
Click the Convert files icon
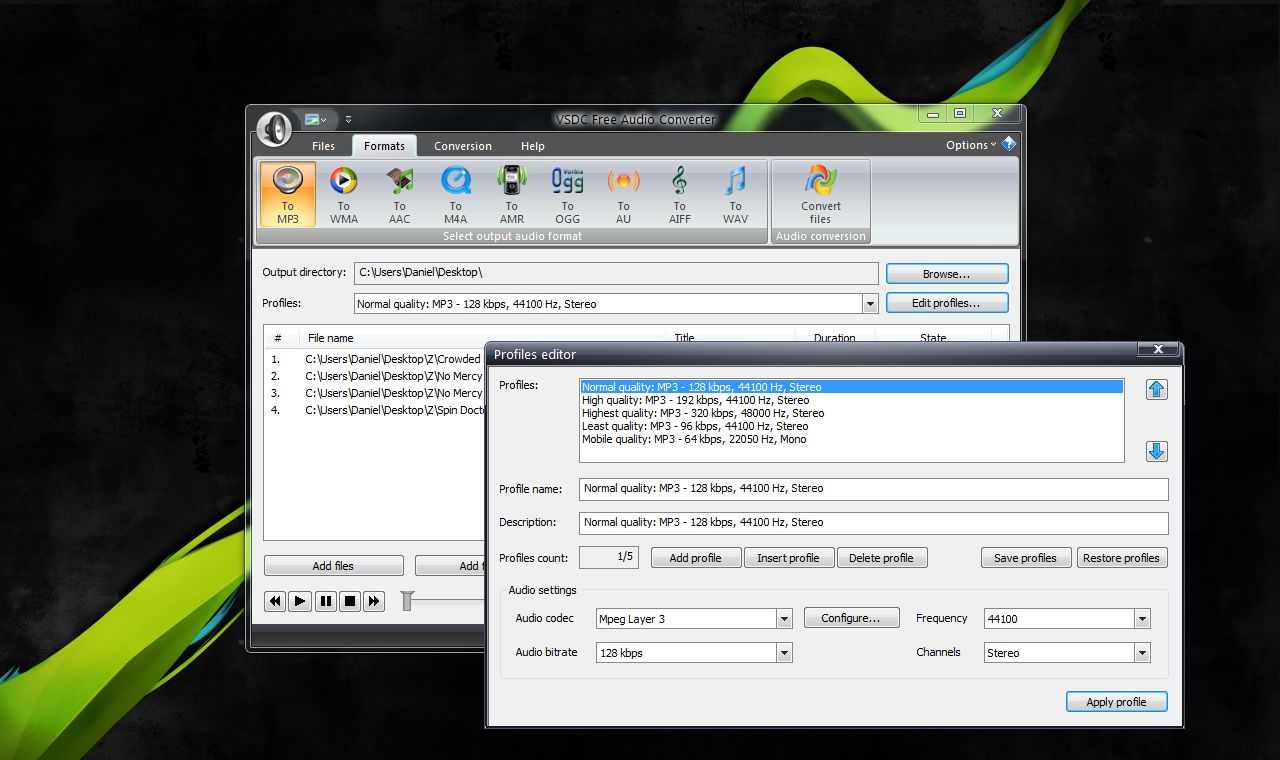[x=820, y=194]
